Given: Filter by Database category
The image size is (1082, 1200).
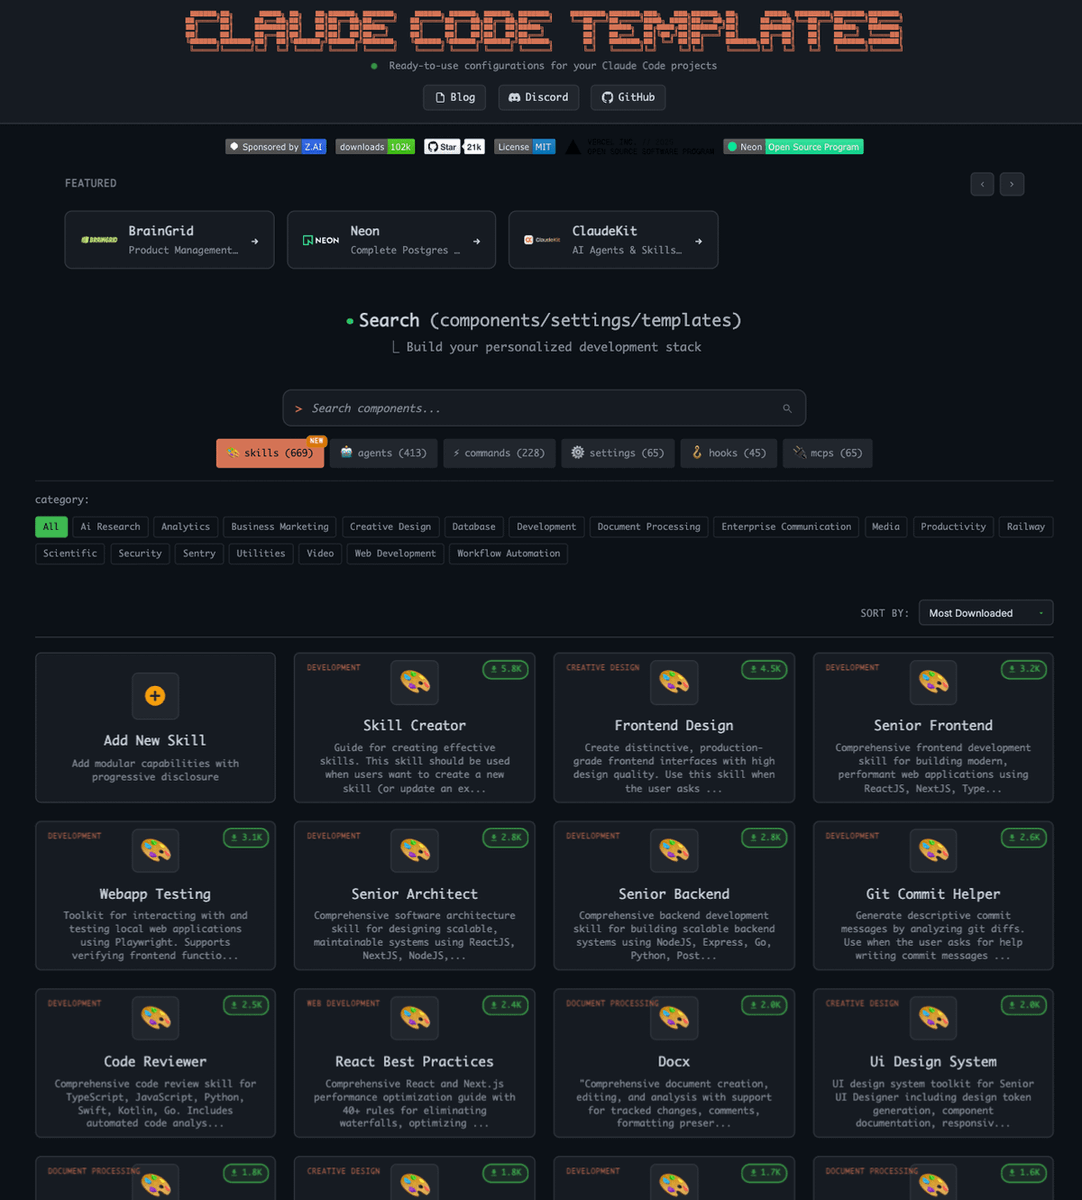Looking at the screenshot, I should click(x=474, y=526).
